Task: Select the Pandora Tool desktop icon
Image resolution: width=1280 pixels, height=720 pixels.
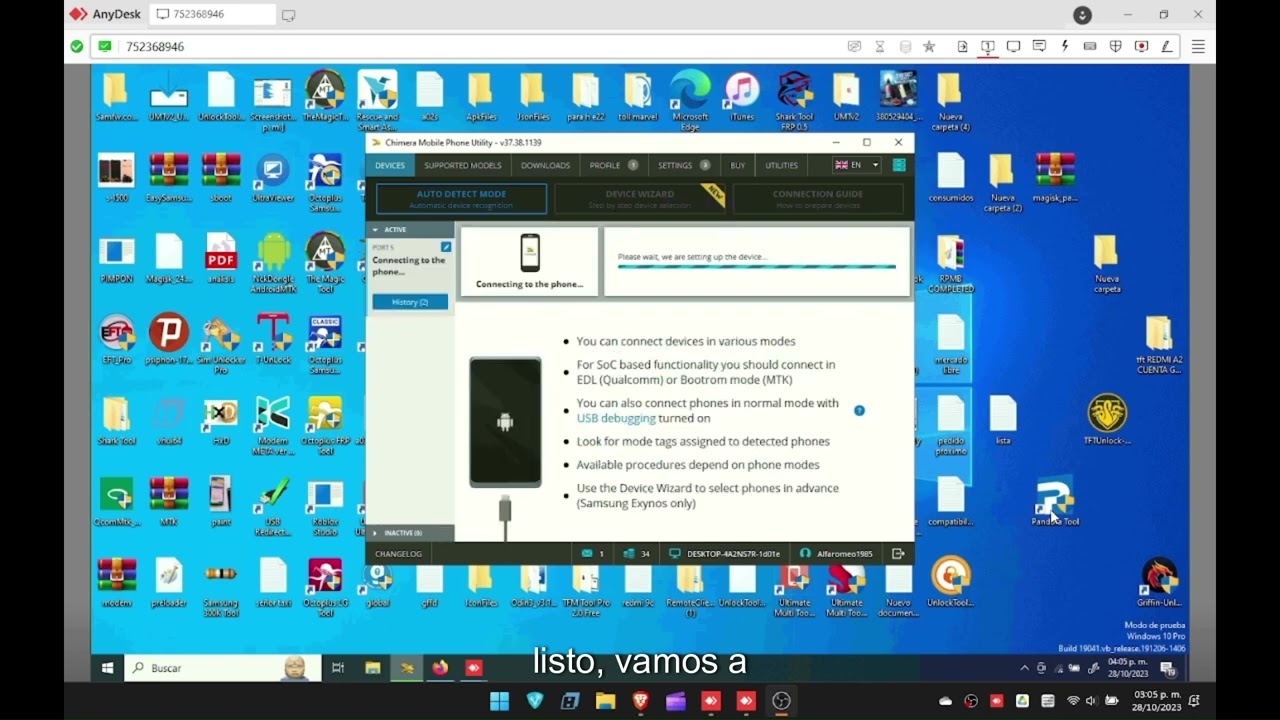Action: (1055, 501)
